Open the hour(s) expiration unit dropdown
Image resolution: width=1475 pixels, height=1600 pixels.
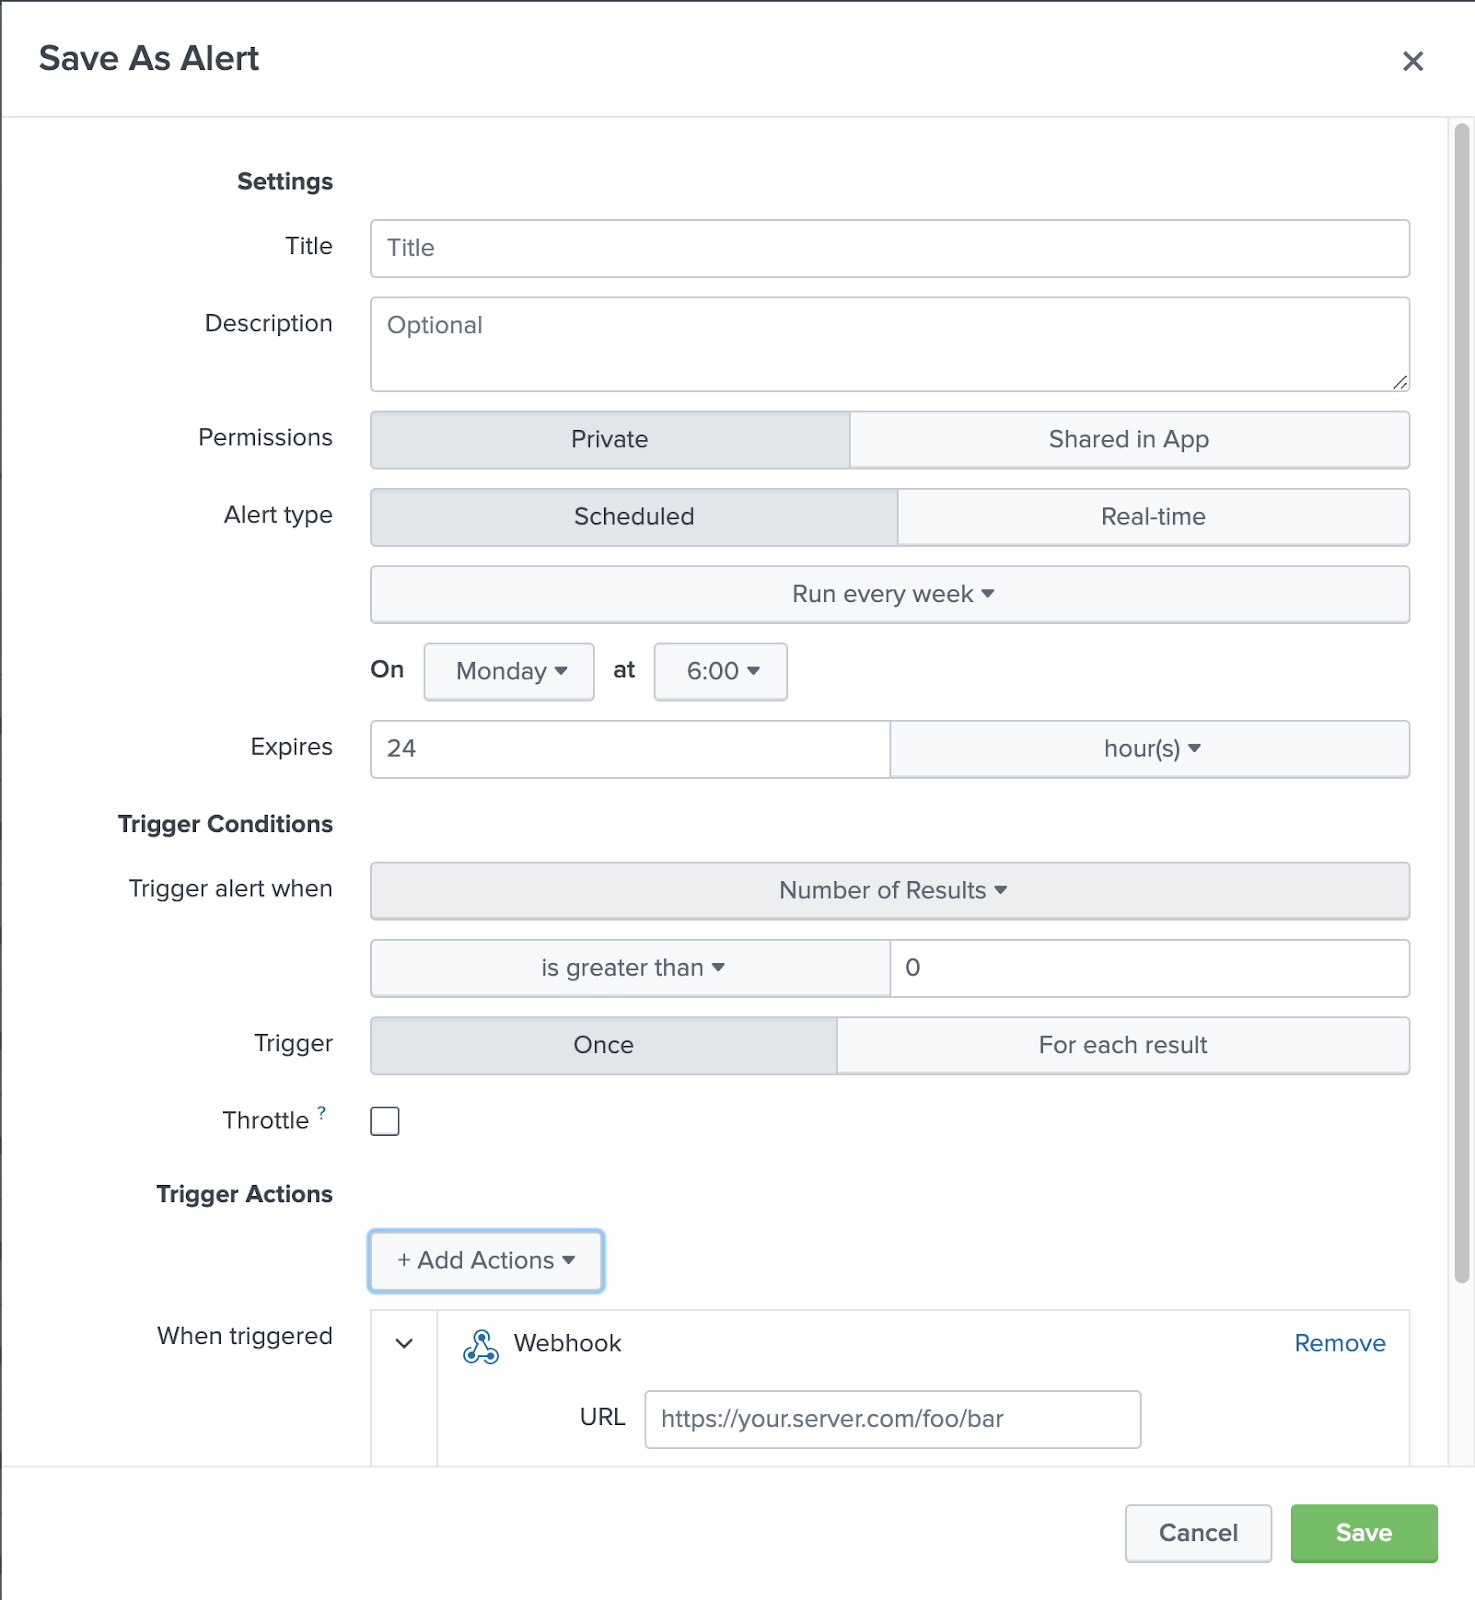tap(1150, 749)
